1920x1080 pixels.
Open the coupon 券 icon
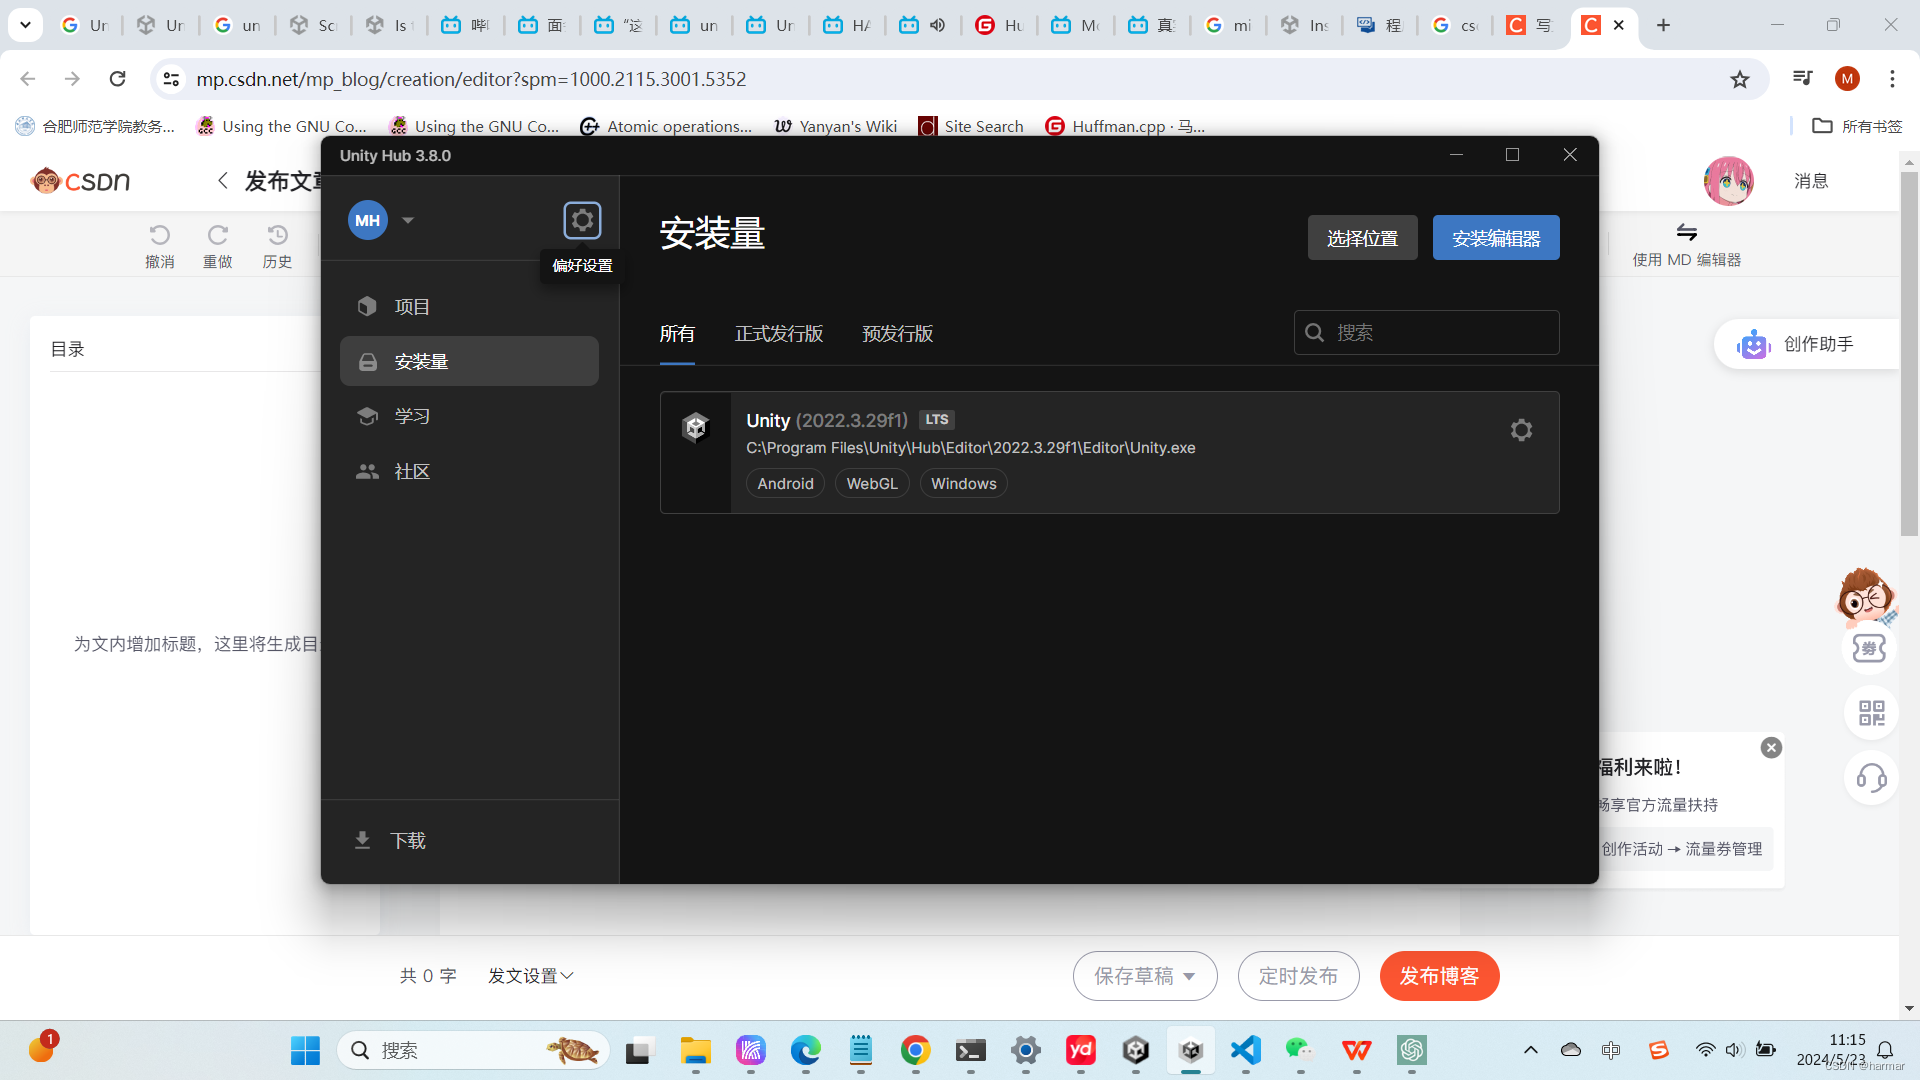pos(1869,648)
